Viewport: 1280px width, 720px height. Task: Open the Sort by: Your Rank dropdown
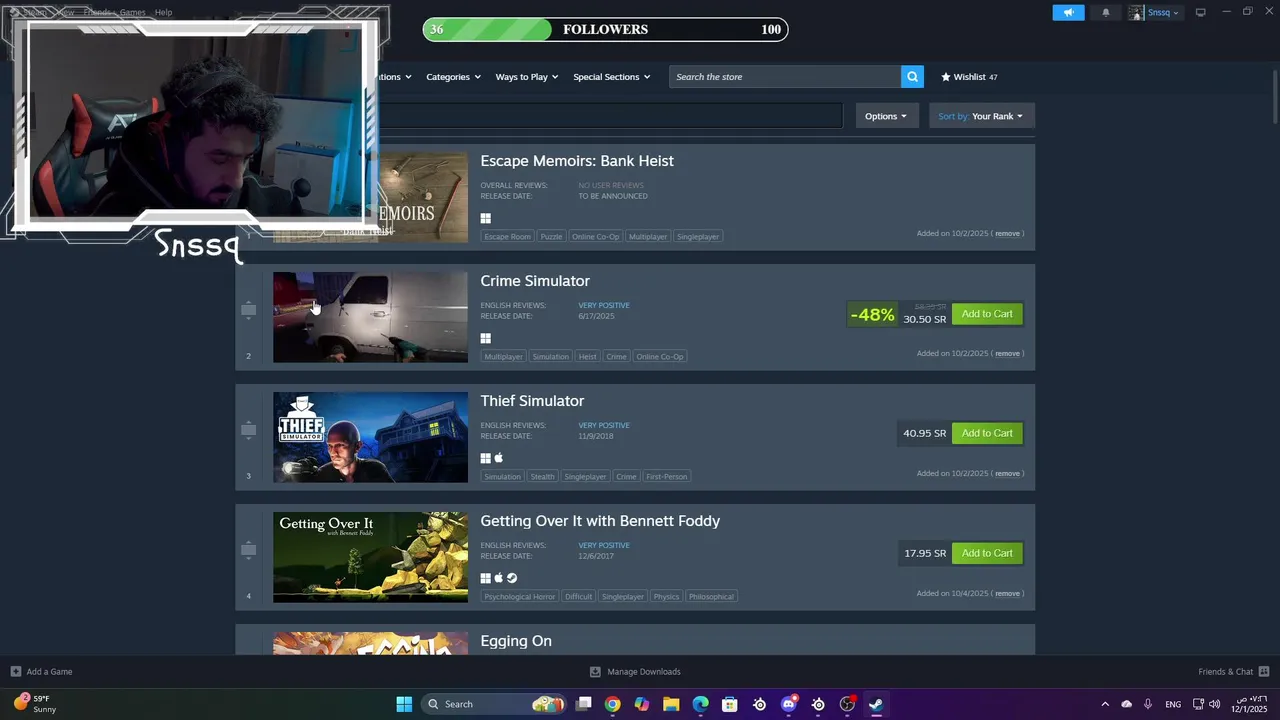(981, 116)
